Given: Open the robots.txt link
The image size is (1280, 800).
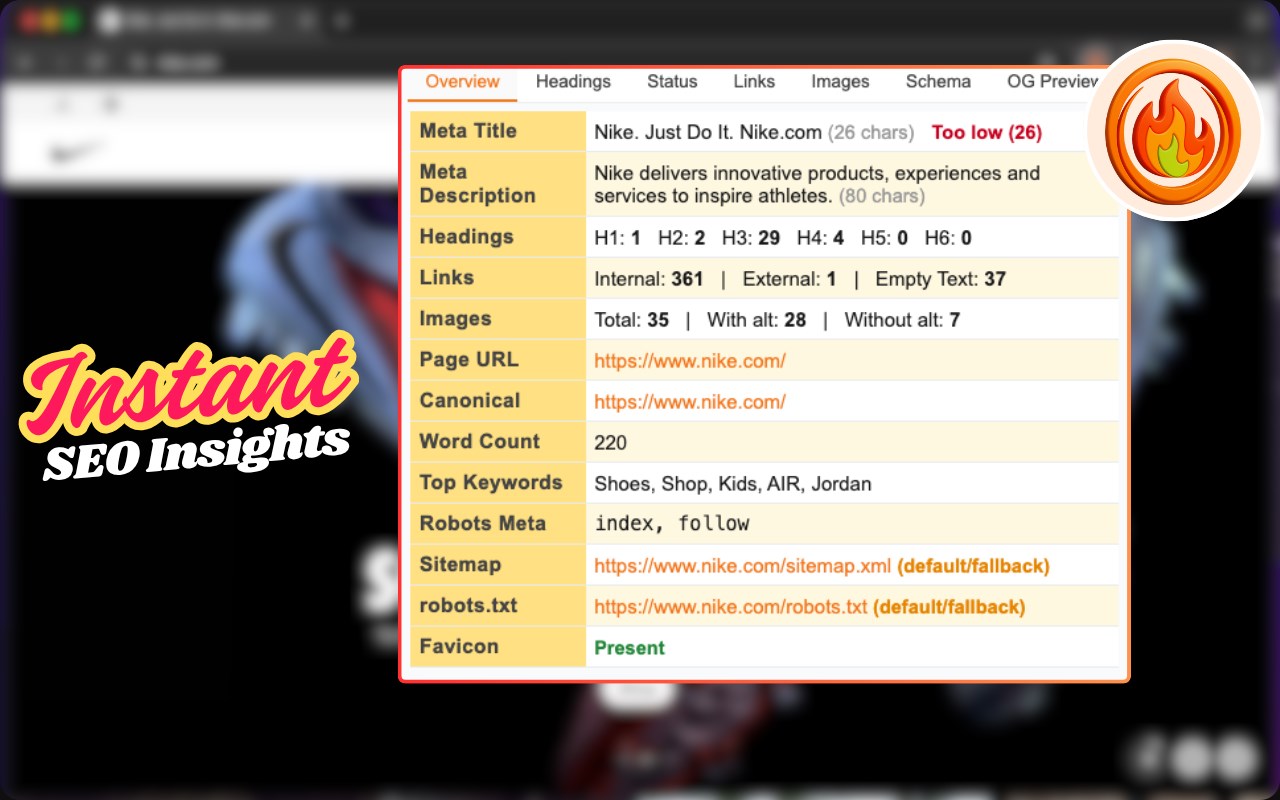Looking at the screenshot, I should pyautogui.click(x=731, y=607).
